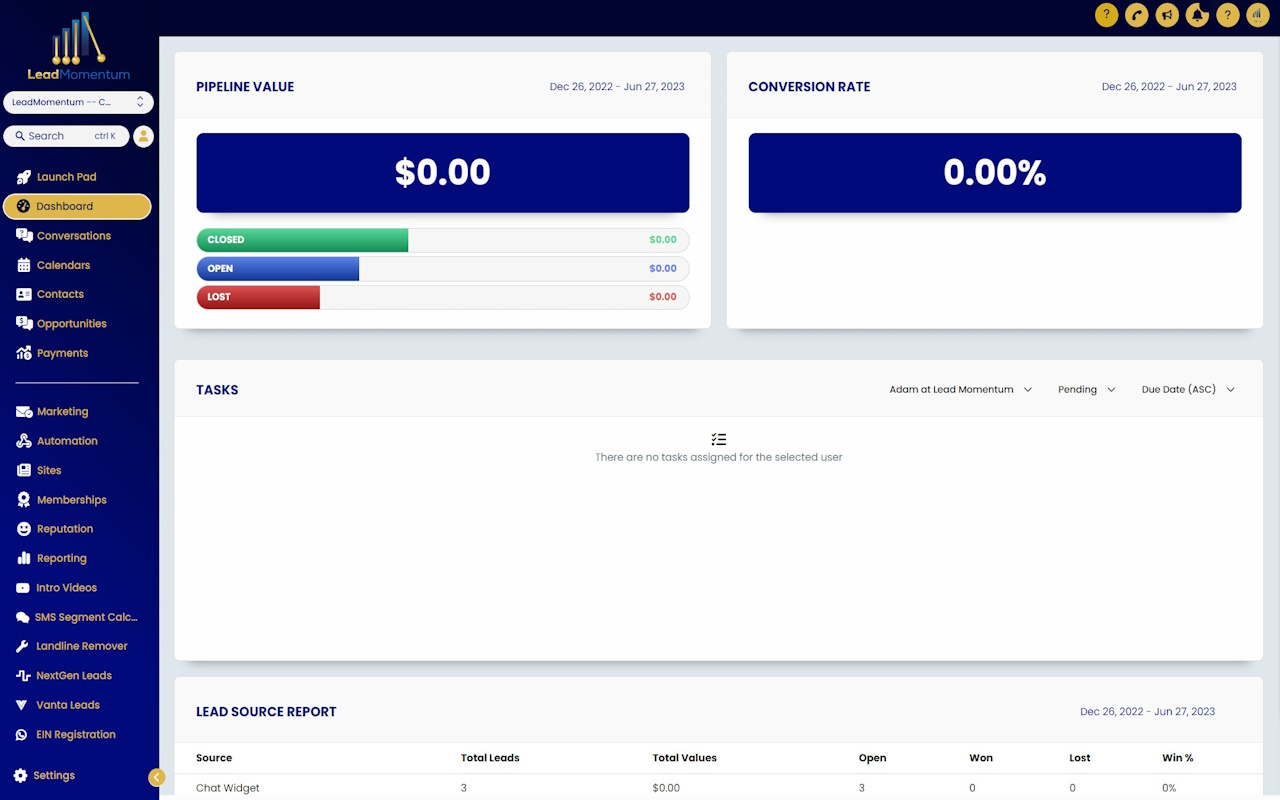Expand the Adam at Lead Momentum dropdown

(960, 390)
